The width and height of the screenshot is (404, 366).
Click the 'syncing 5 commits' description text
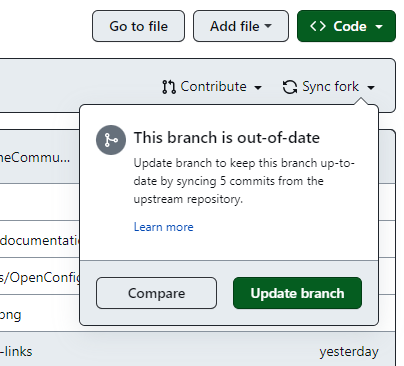(x=226, y=181)
